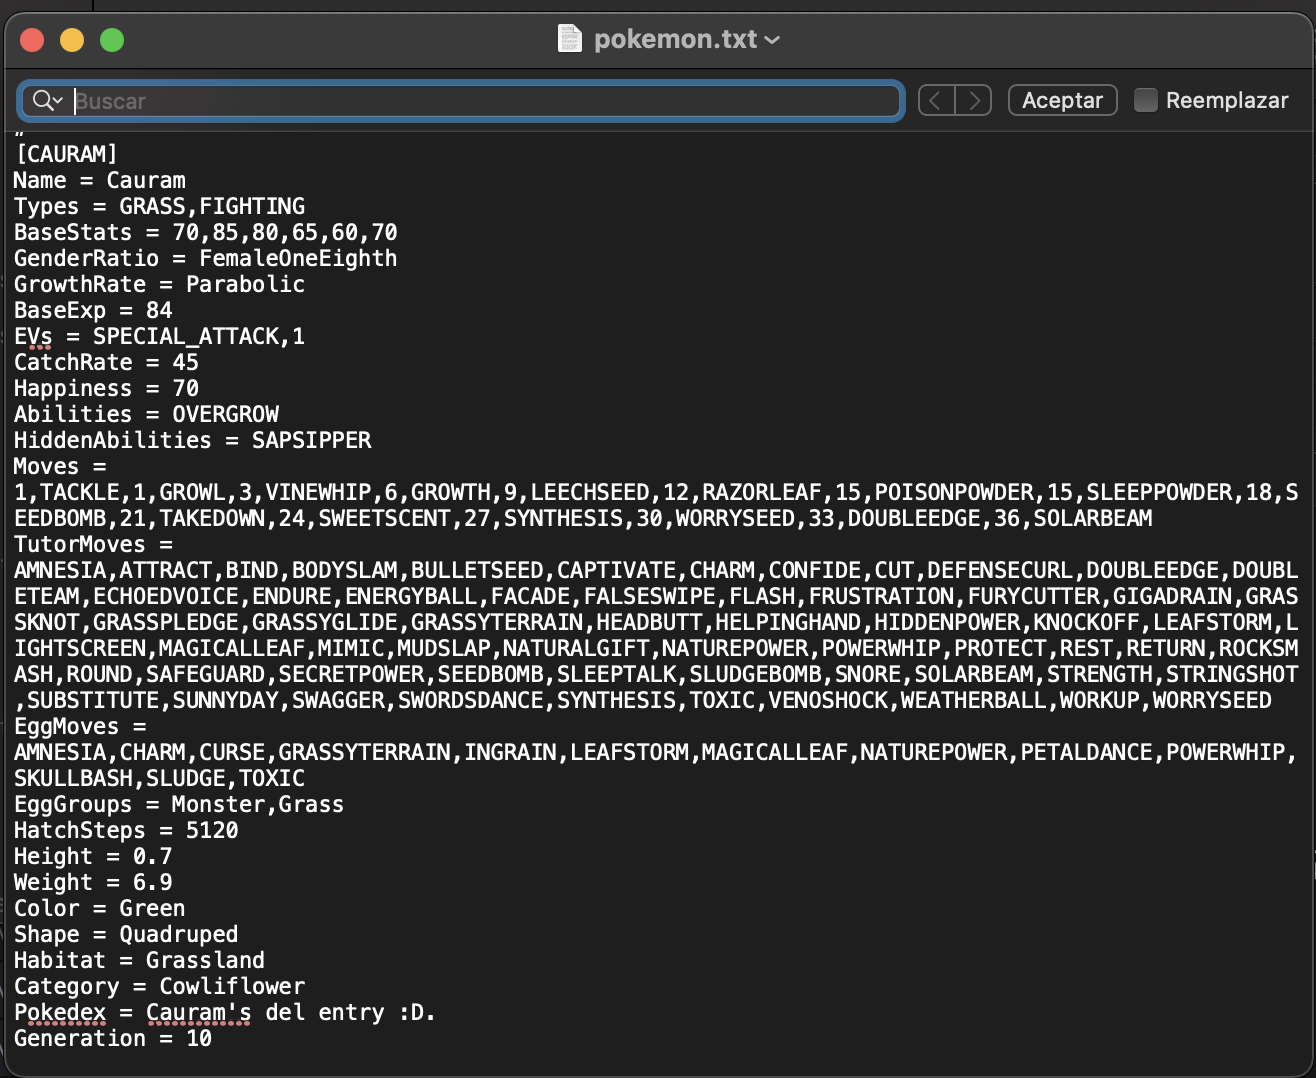Click on the Generation = 10 line
This screenshot has width=1316, height=1078.
[112, 1038]
